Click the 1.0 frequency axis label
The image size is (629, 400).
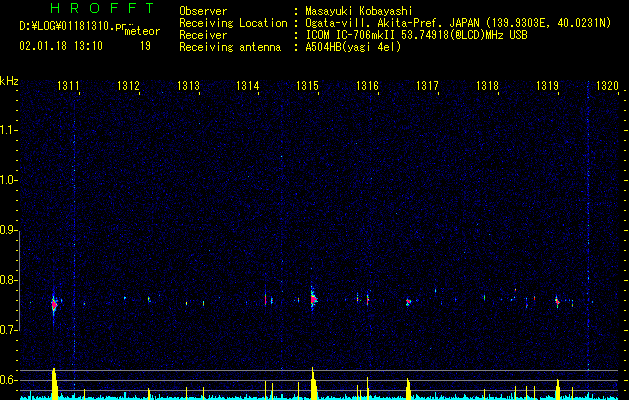(x=9, y=180)
